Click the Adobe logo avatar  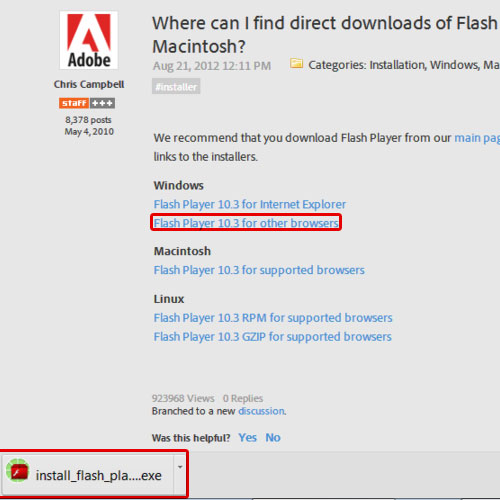click(89, 40)
